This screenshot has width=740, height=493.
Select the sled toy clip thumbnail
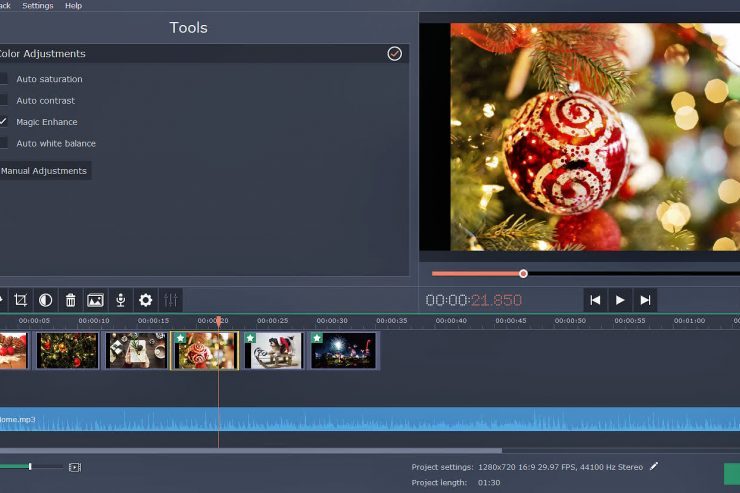point(273,351)
